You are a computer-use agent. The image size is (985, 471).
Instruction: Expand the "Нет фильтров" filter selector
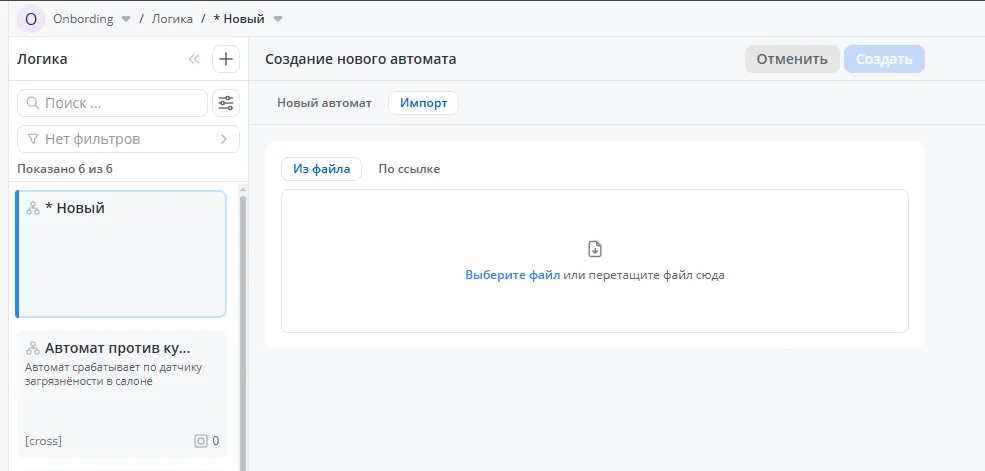tap(128, 139)
